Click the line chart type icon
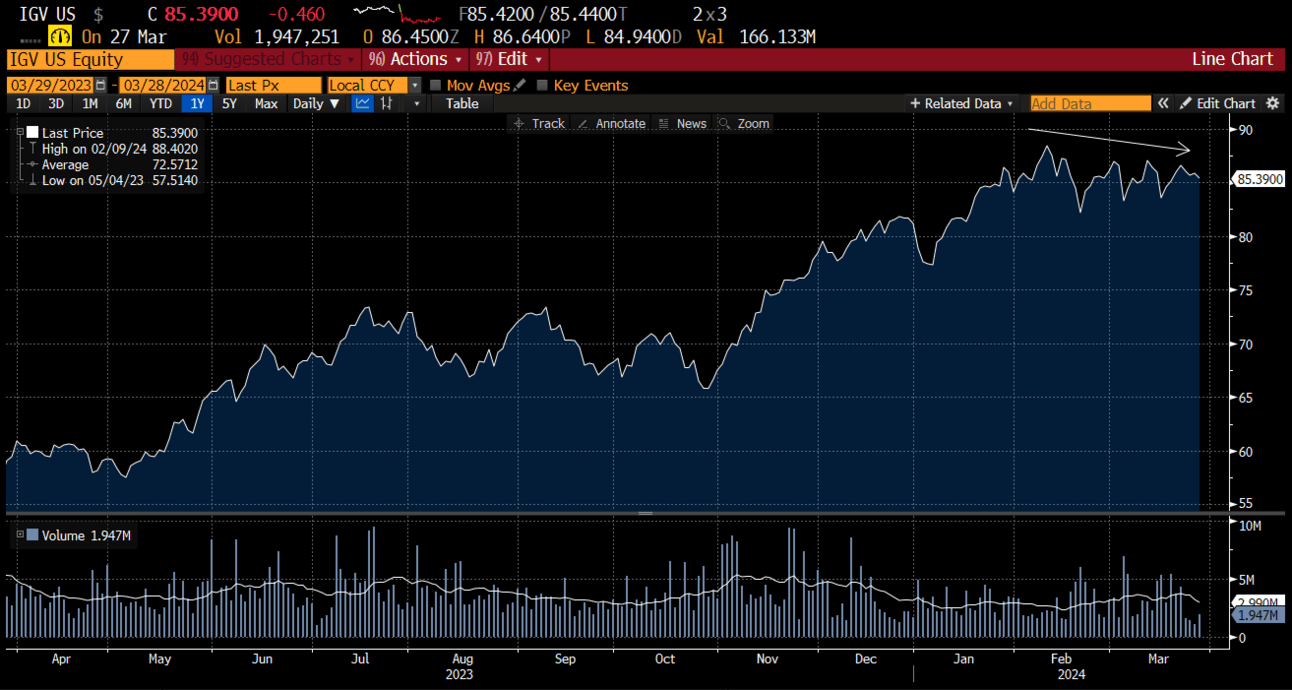 click(362, 103)
